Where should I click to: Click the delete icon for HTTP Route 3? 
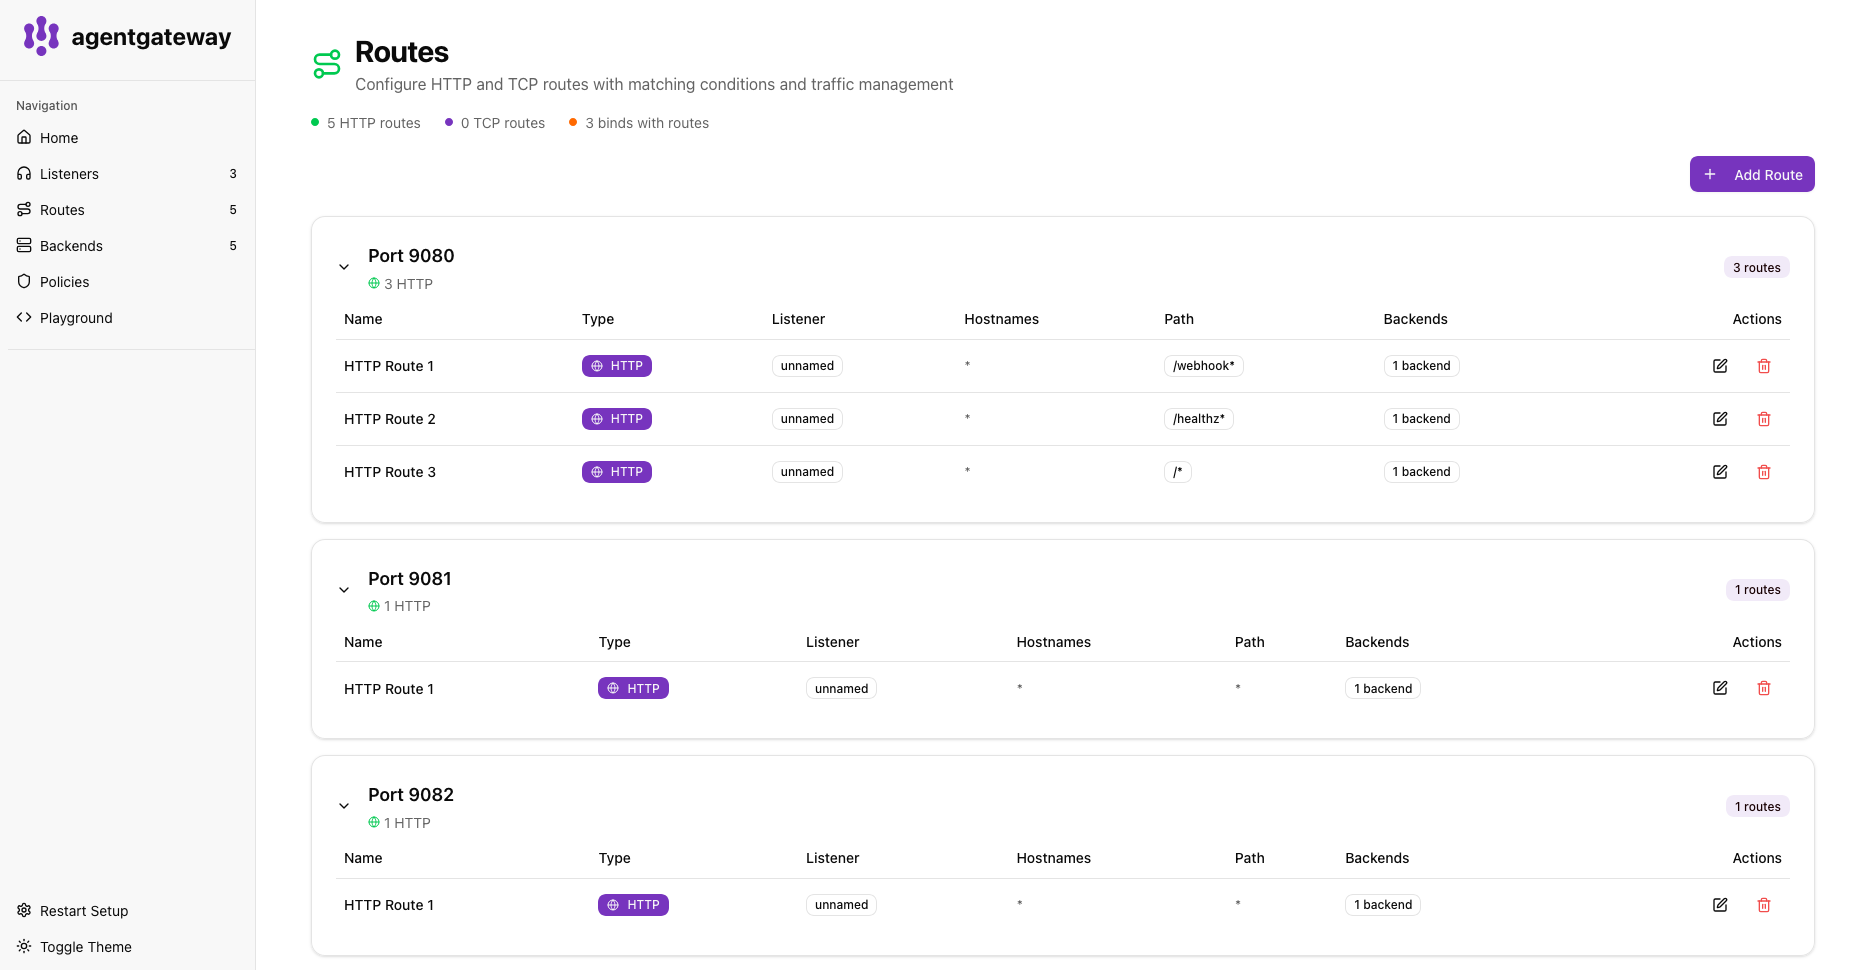(1764, 471)
